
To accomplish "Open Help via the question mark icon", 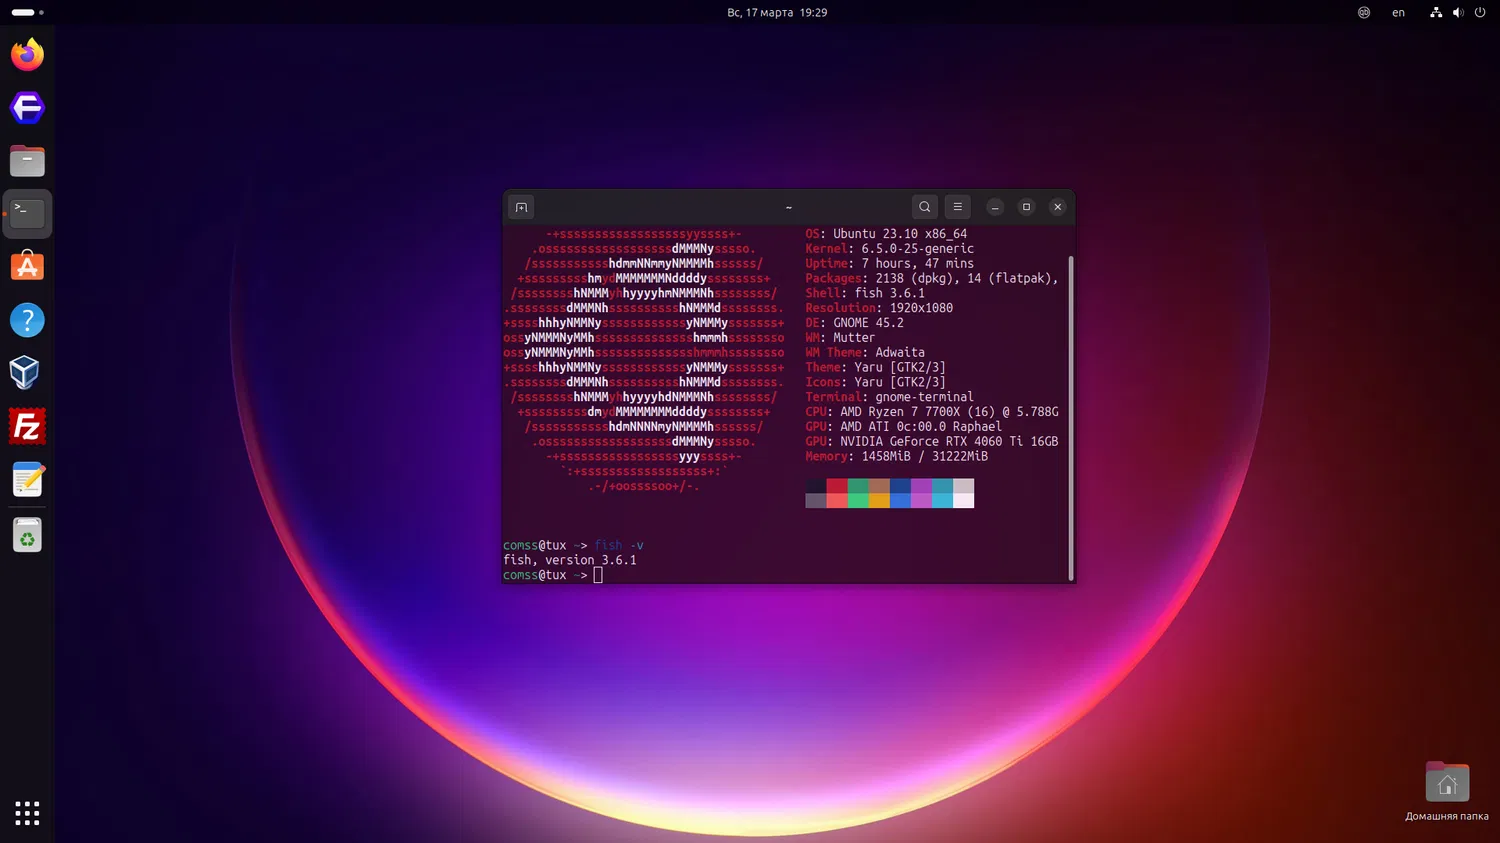I will tap(27, 320).
